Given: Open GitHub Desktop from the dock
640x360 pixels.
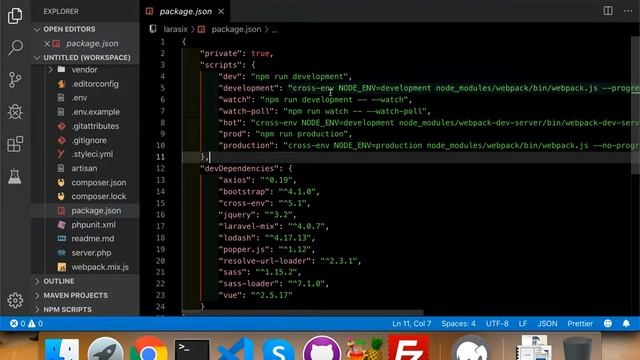Looking at the screenshot, I should [322, 348].
